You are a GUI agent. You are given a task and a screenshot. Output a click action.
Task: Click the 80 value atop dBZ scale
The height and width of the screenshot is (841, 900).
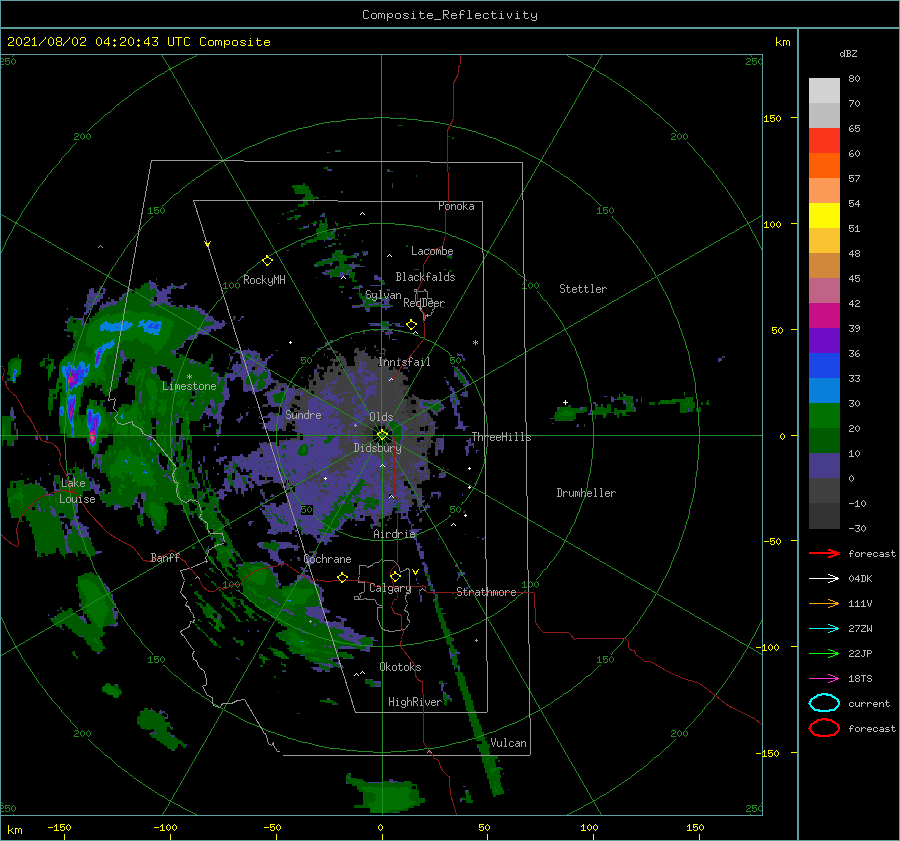854,78
